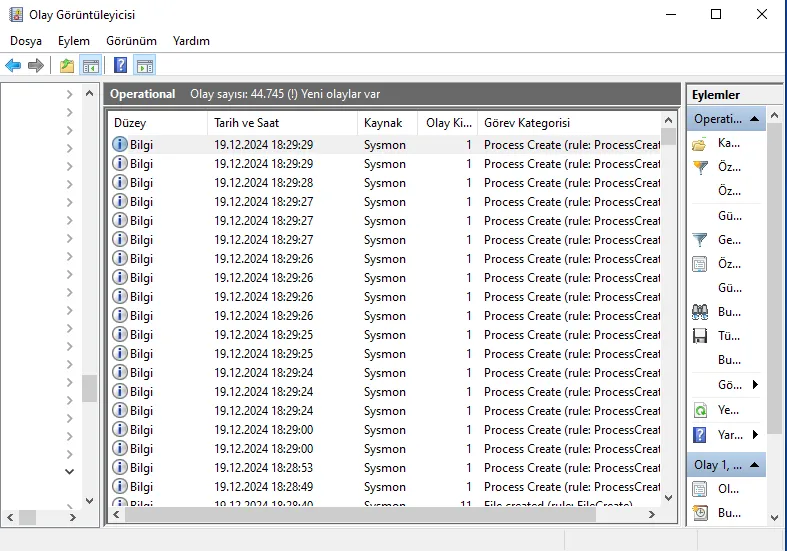Click the 'Olay sayısı: 44.745' status text
This screenshot has height=551, width=787.
pos(237,94)
